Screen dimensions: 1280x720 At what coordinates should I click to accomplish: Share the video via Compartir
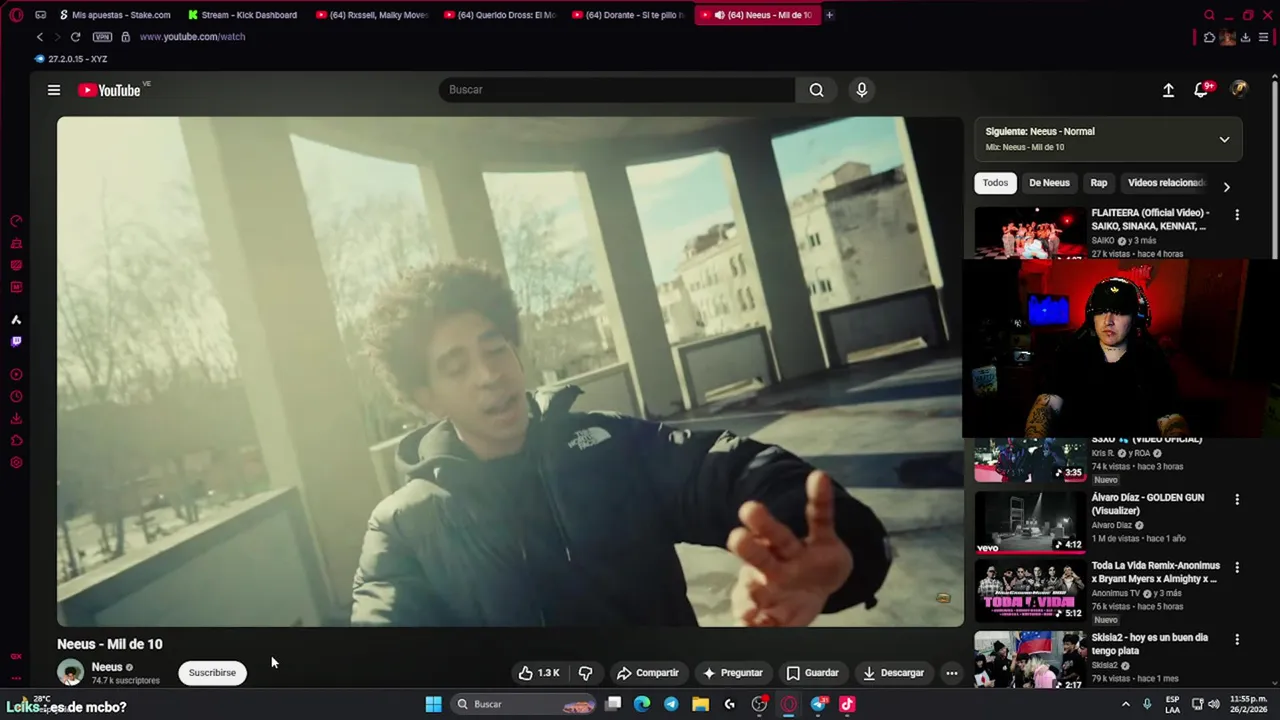tap(647, 673)
